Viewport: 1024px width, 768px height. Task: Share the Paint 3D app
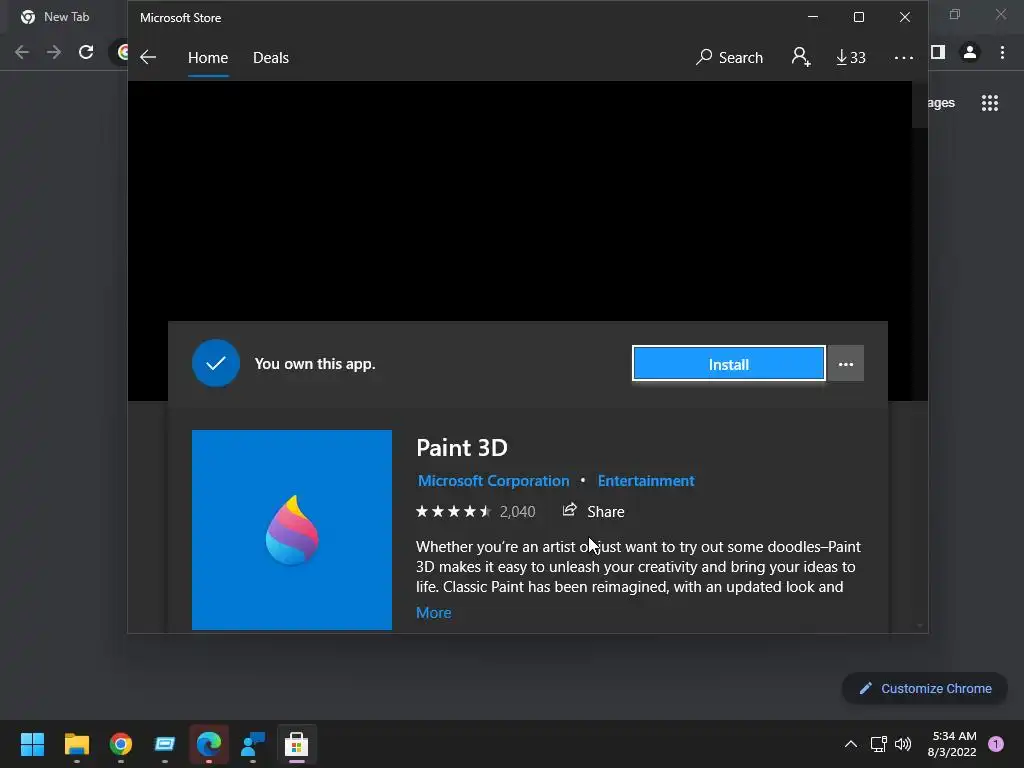[593, 511]
